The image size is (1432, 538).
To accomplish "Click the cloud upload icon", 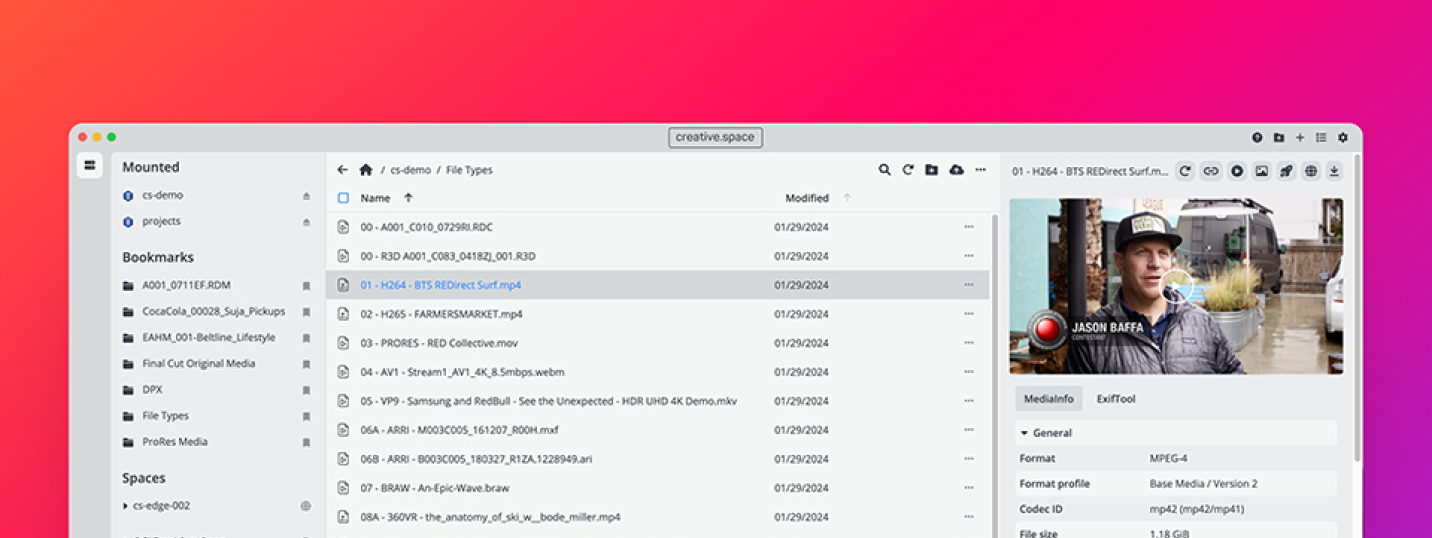I will pyautogui.click(x=956, y=170).
